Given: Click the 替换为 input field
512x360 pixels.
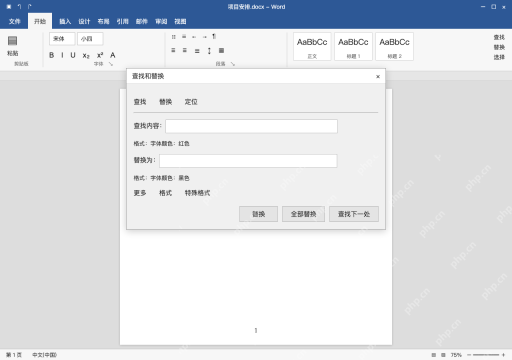Looking at the screenshot, I should pyautogui.click(x=248, y=161).
